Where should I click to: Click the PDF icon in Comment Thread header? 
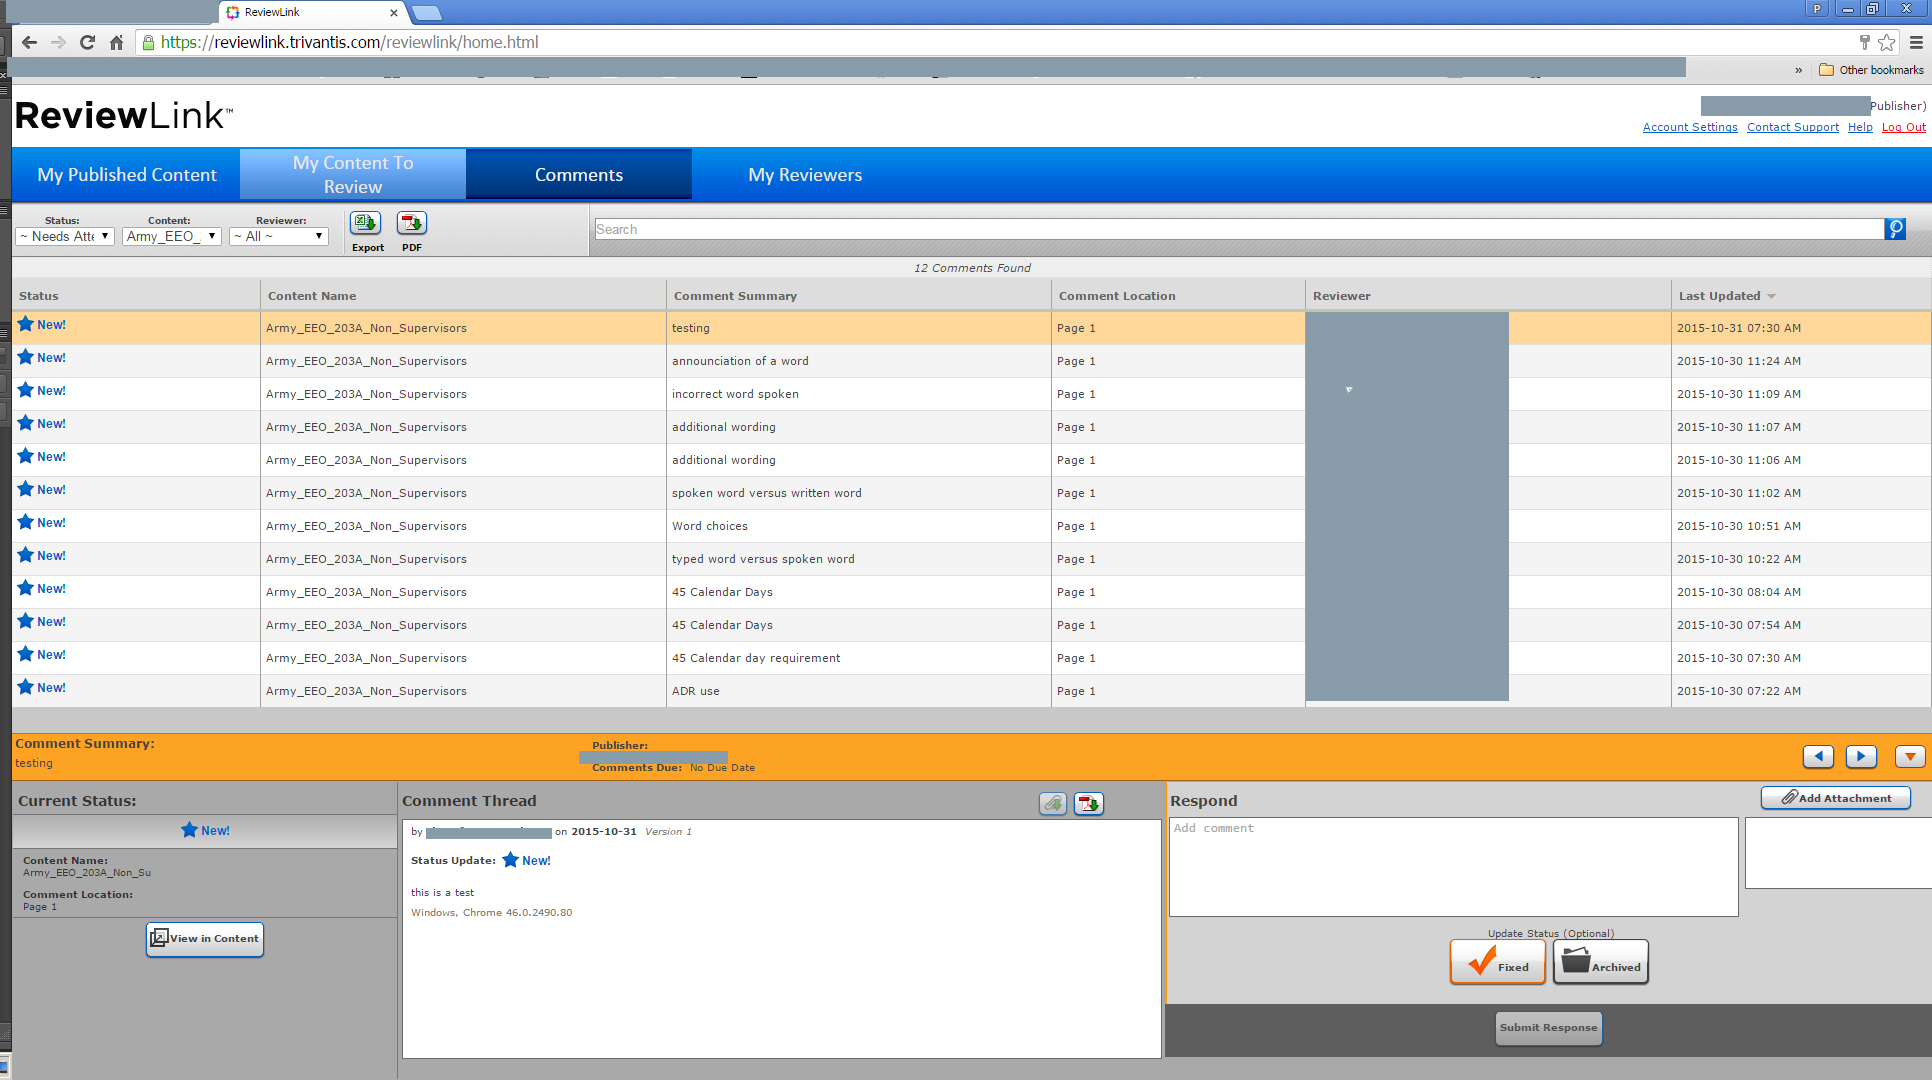(1089, 803)
